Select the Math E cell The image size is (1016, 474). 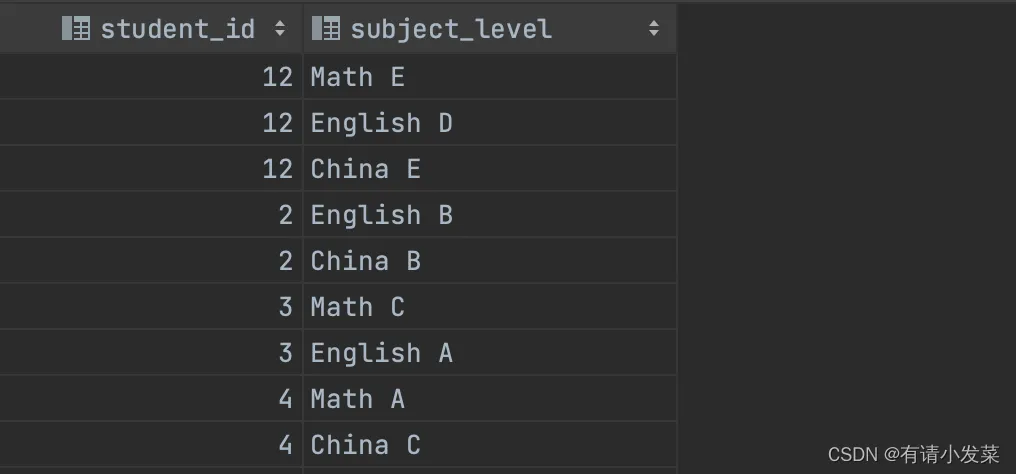click(357, 77)
